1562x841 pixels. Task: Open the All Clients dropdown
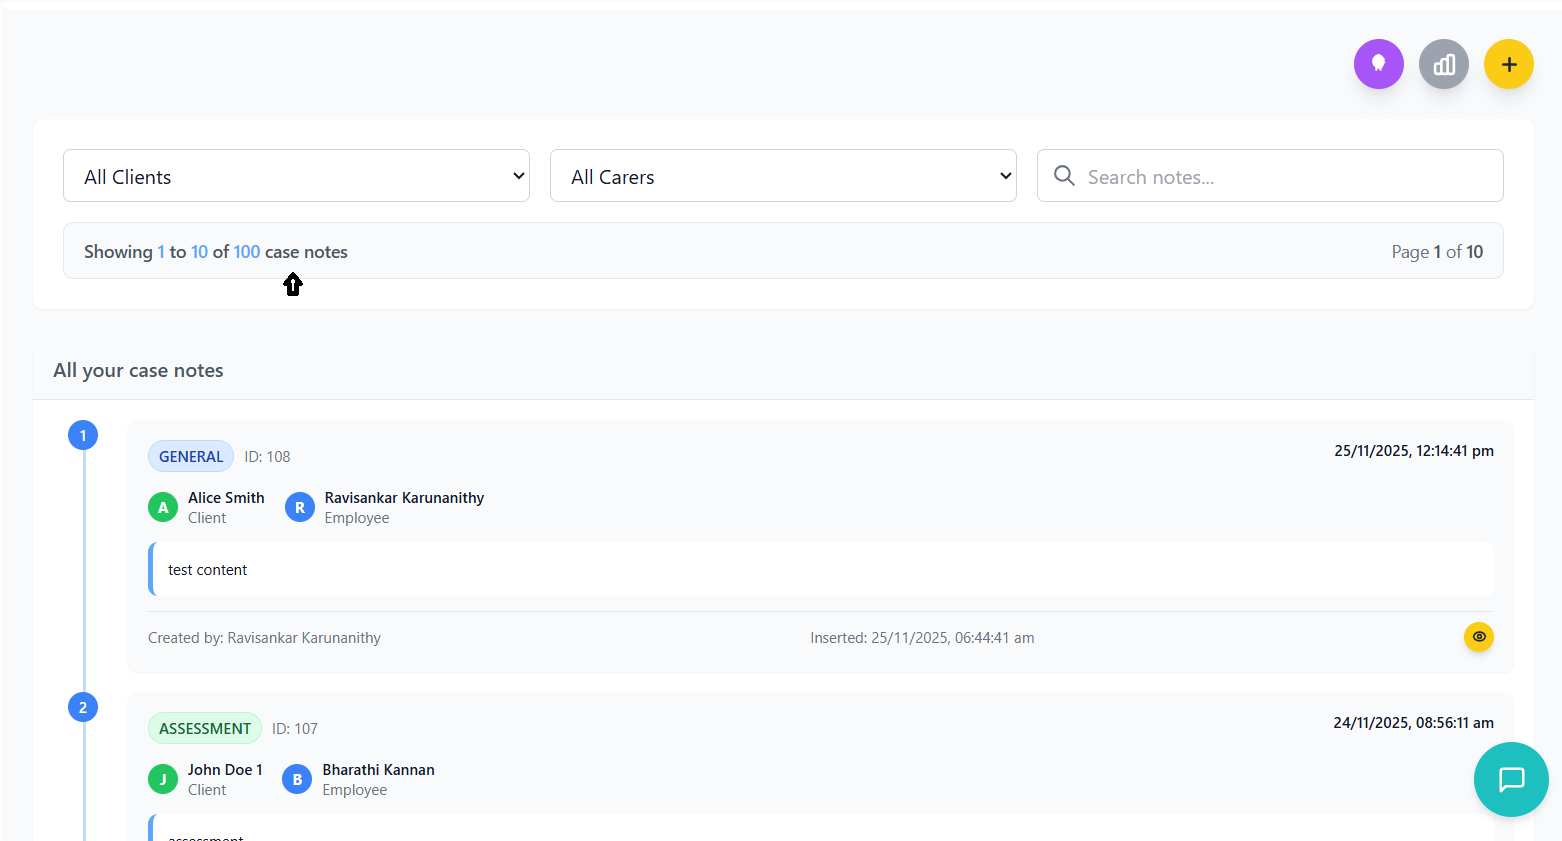296,176
